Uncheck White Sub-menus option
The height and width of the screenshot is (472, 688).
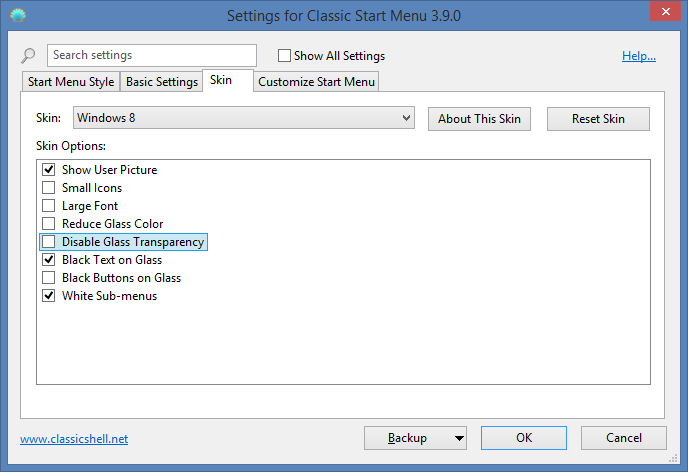click(49, 296)
